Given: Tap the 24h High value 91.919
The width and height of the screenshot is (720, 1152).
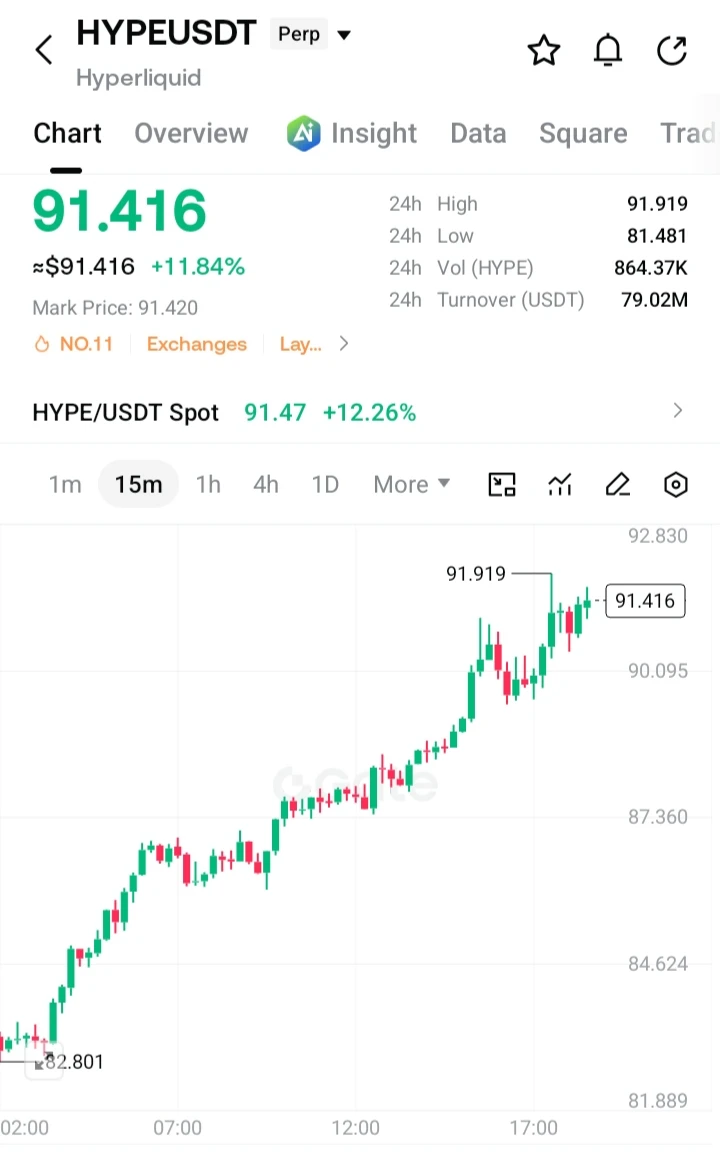Looking at the screenshot, I should (x=658, y=204).
